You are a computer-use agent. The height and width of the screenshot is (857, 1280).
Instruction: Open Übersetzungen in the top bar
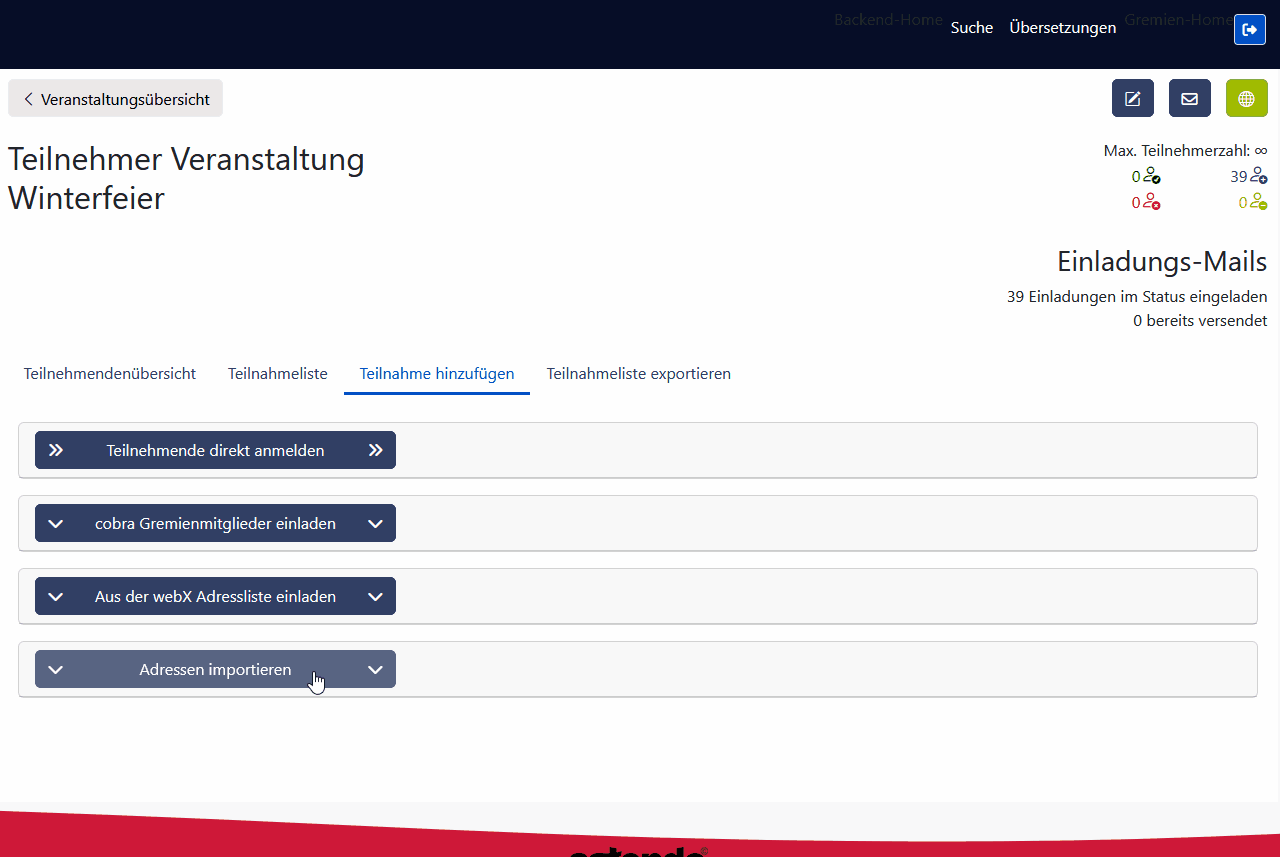[1062, 27]
